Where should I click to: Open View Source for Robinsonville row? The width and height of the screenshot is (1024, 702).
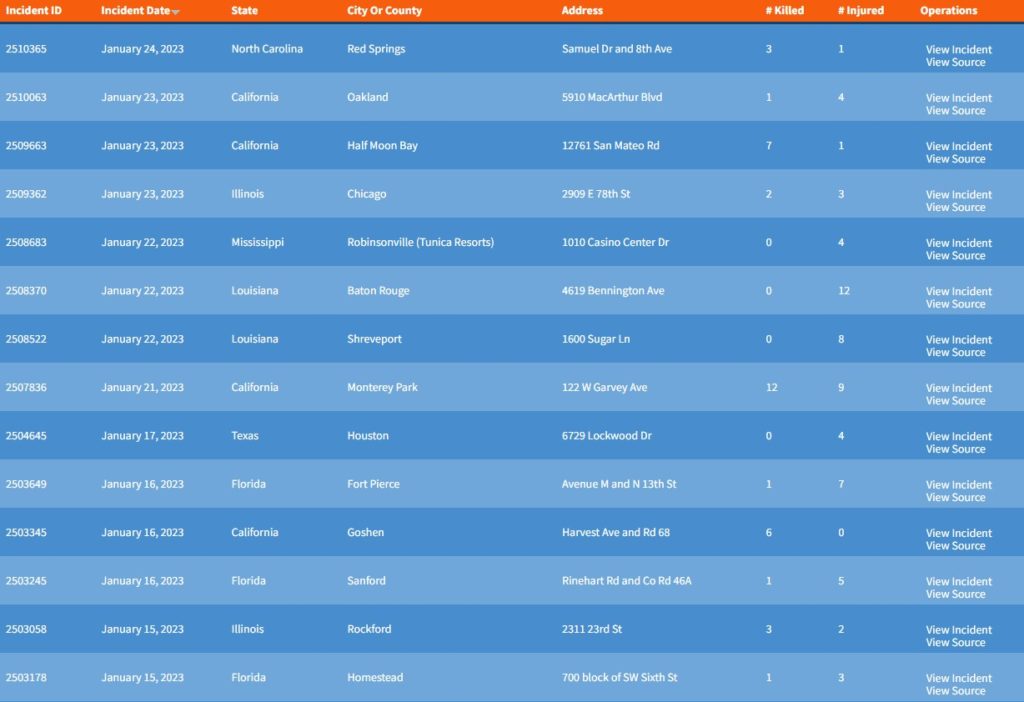click(x=955, y=256)
